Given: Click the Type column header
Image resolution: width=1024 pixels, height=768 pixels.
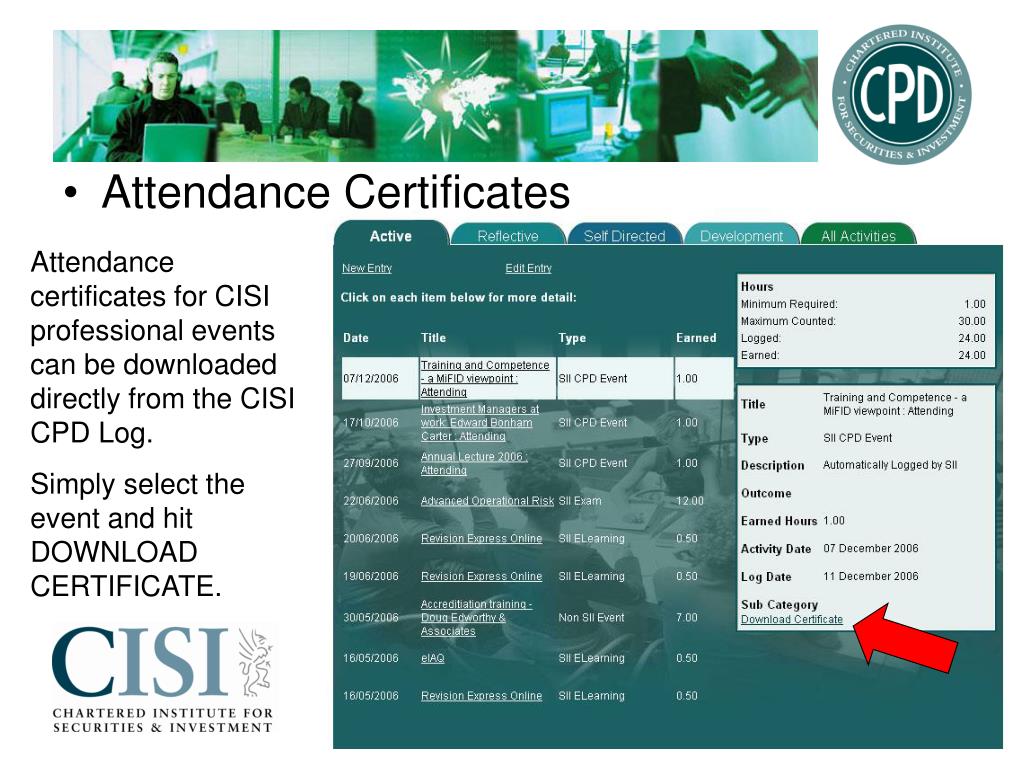Looking at the screenshot, I should pos(572,338).
